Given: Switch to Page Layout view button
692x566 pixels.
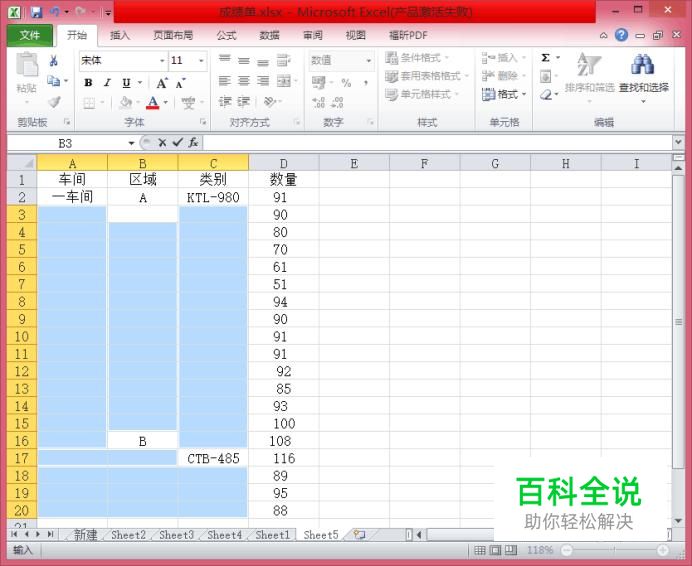Looking at the screenshot, I should pyautogui.click(x=496, y=550).
